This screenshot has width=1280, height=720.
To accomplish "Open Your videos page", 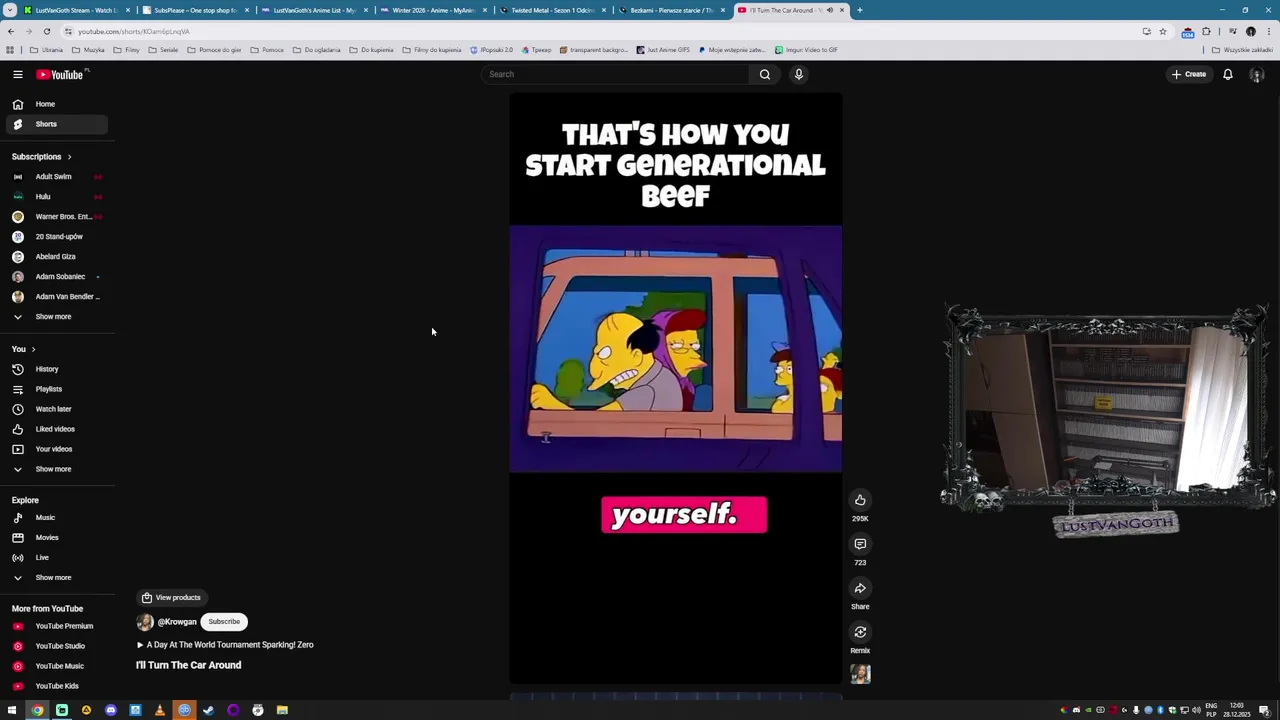I will pyautogui.click(x=57, y=449).
